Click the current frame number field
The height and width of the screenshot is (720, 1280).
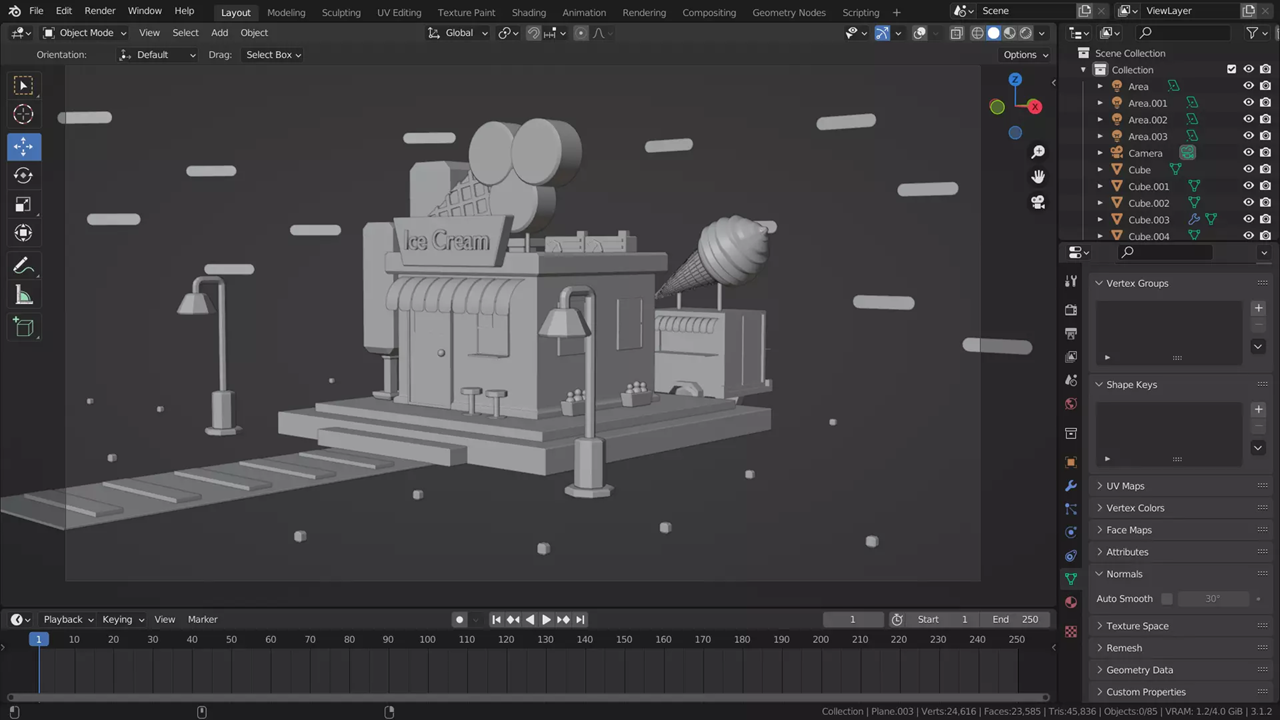[x=852, y=620]
